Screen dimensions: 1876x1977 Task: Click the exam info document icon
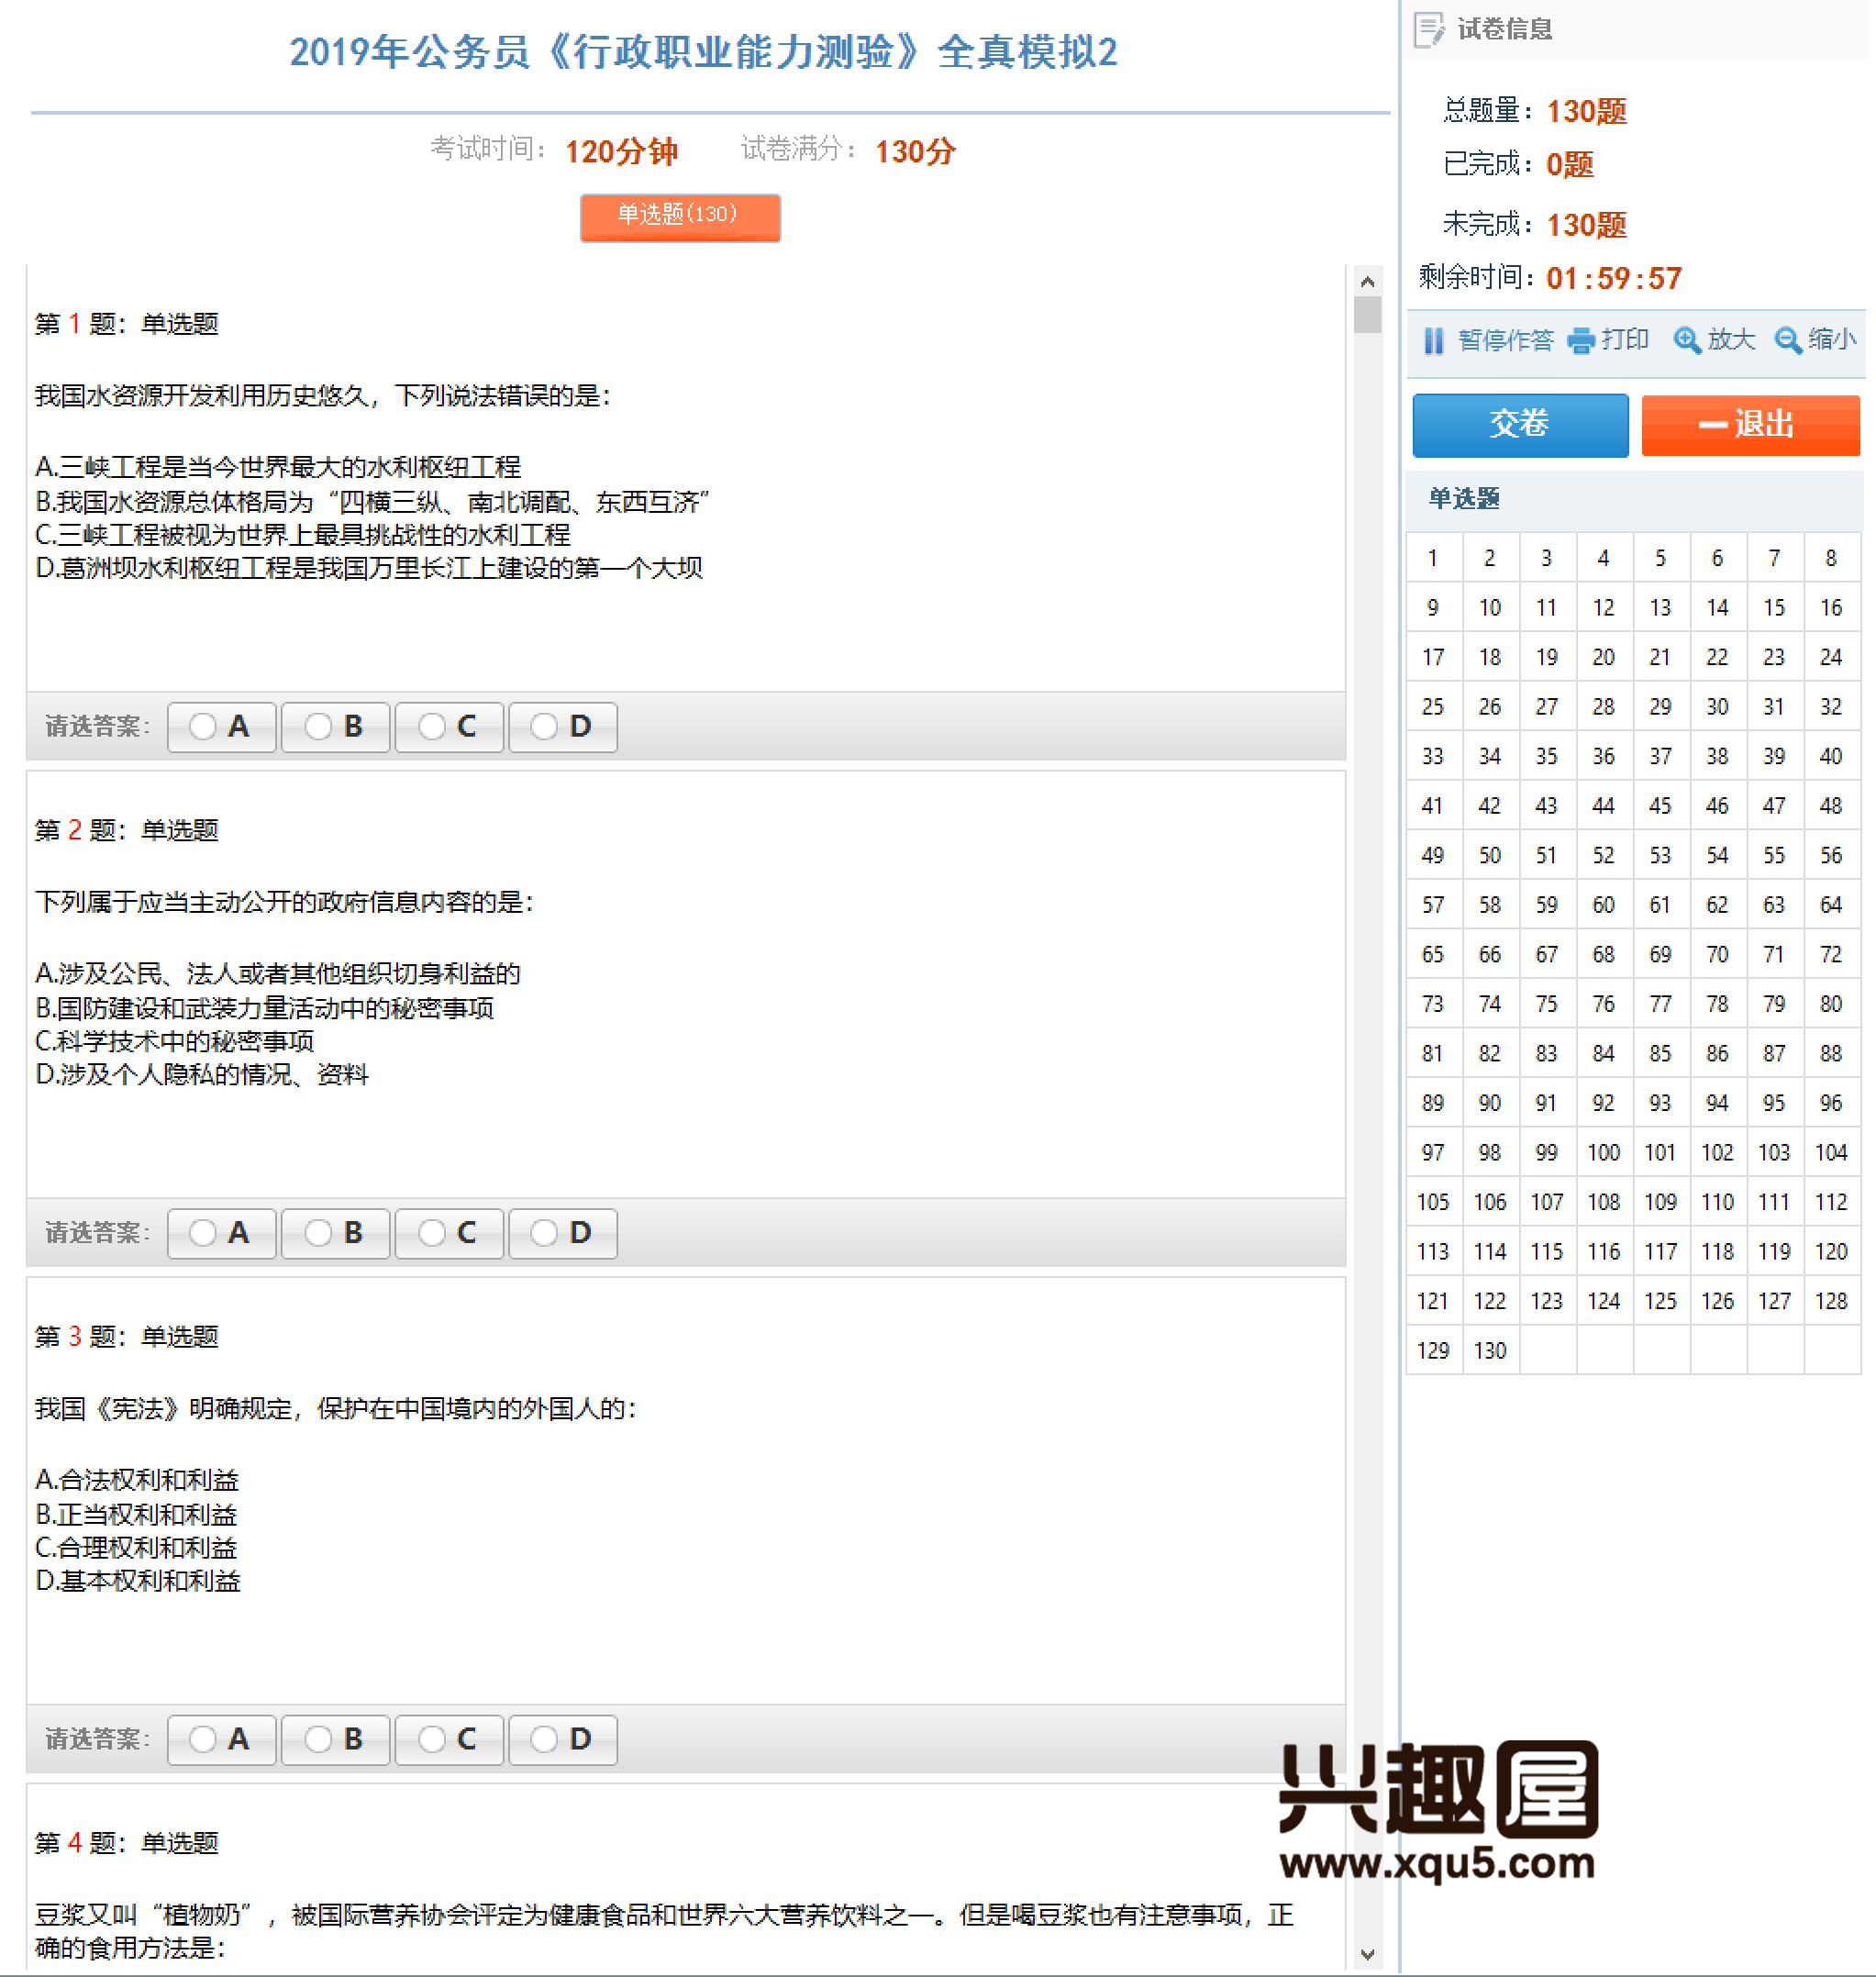[1429, 29]
